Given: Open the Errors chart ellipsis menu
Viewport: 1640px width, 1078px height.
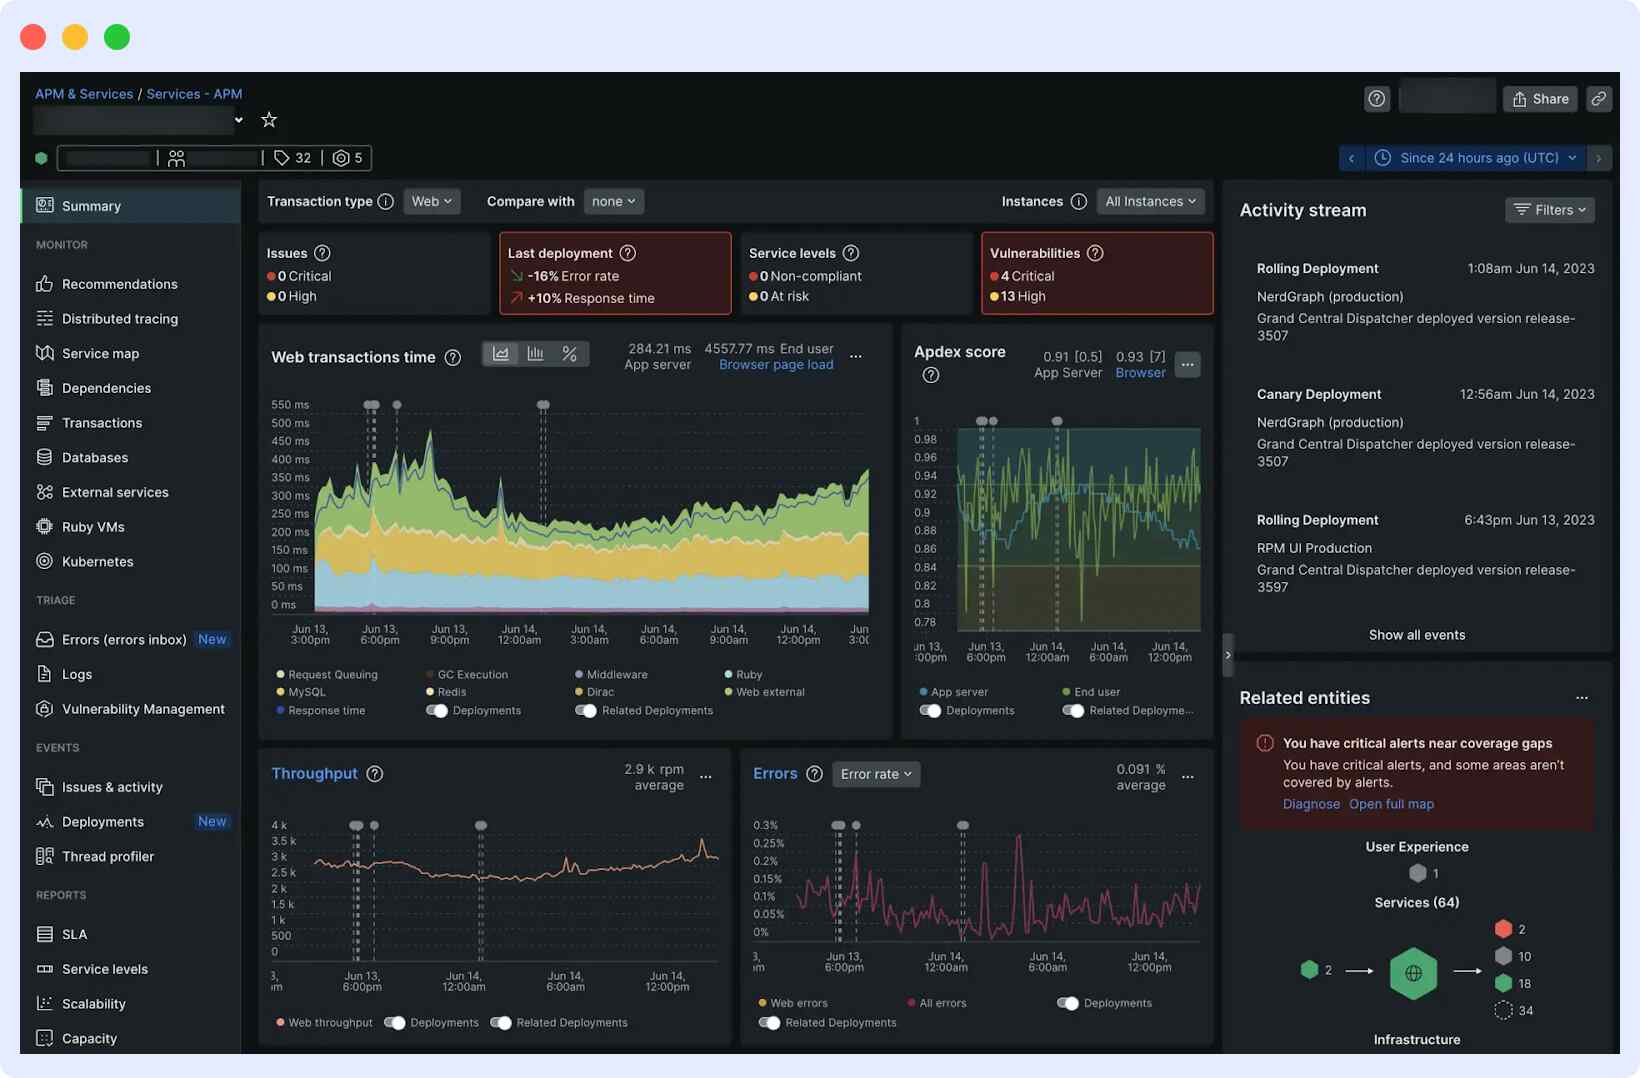Looking at the screenshot, I should click(1187, 776).
